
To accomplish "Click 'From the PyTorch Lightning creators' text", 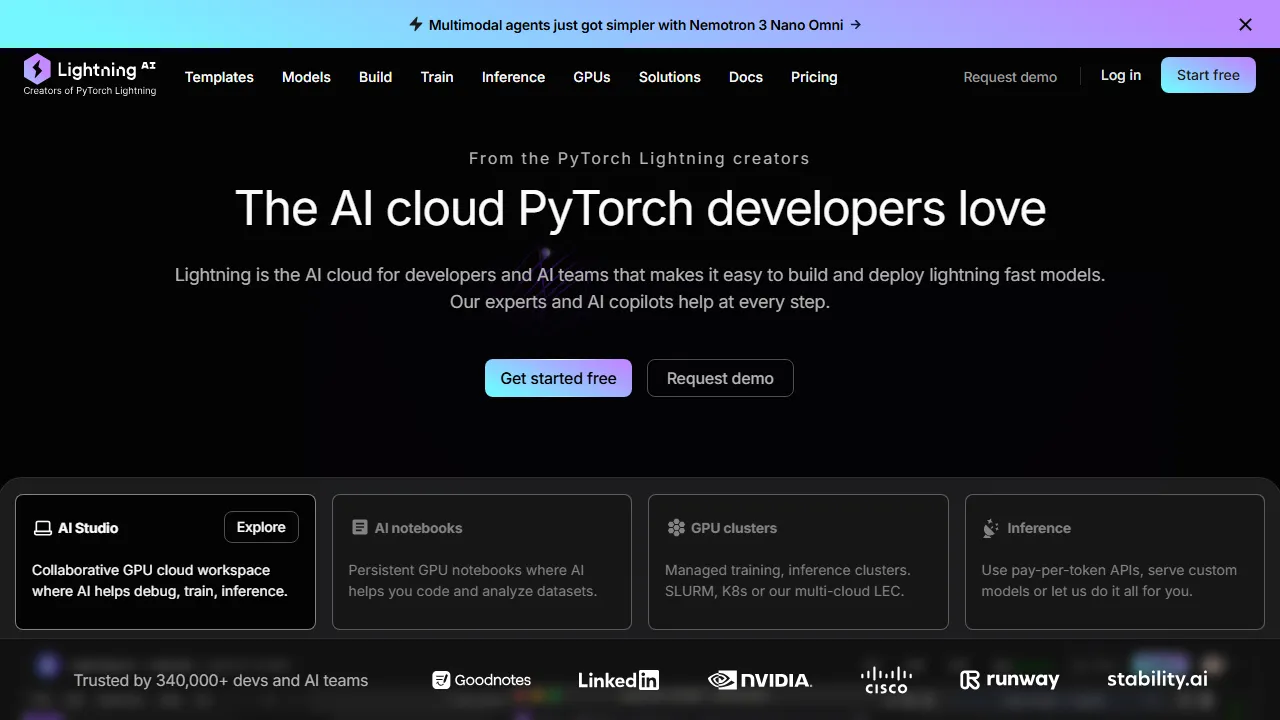I will [639, 158].
